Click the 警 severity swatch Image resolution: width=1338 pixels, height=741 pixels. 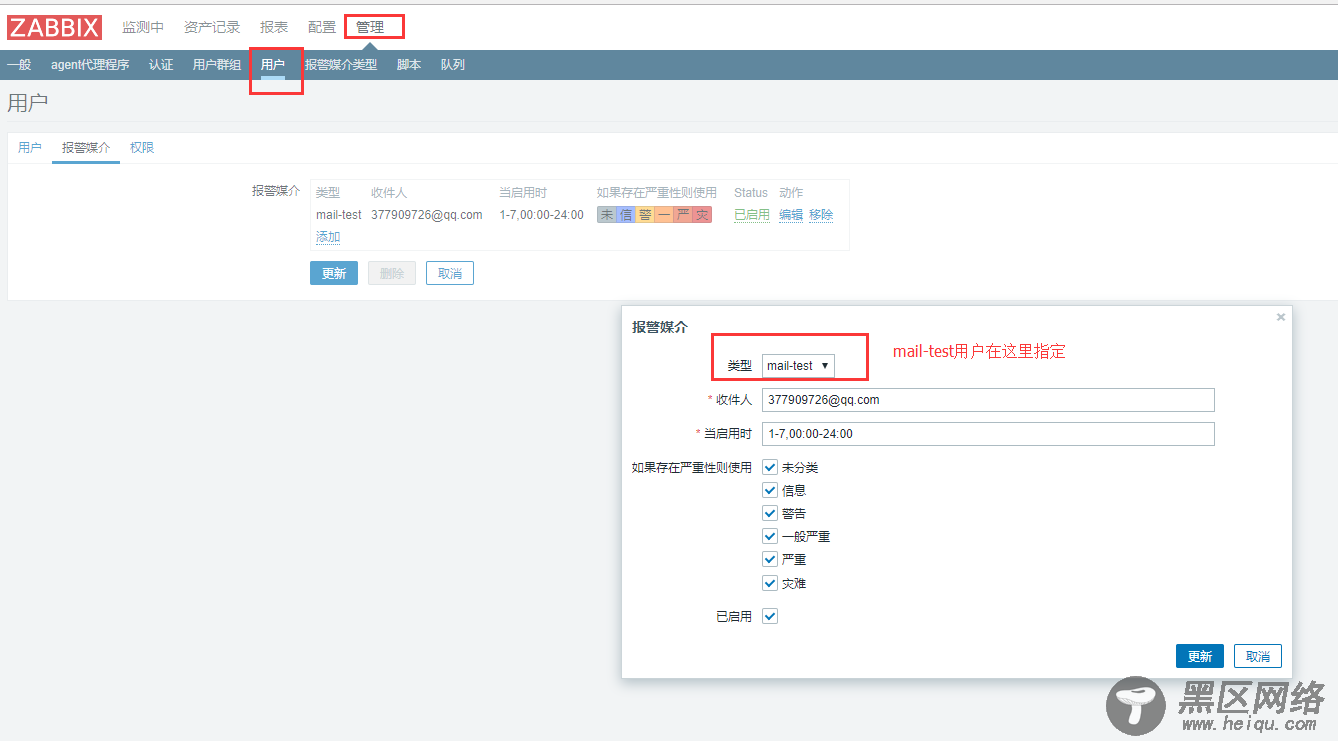(645, 215)
